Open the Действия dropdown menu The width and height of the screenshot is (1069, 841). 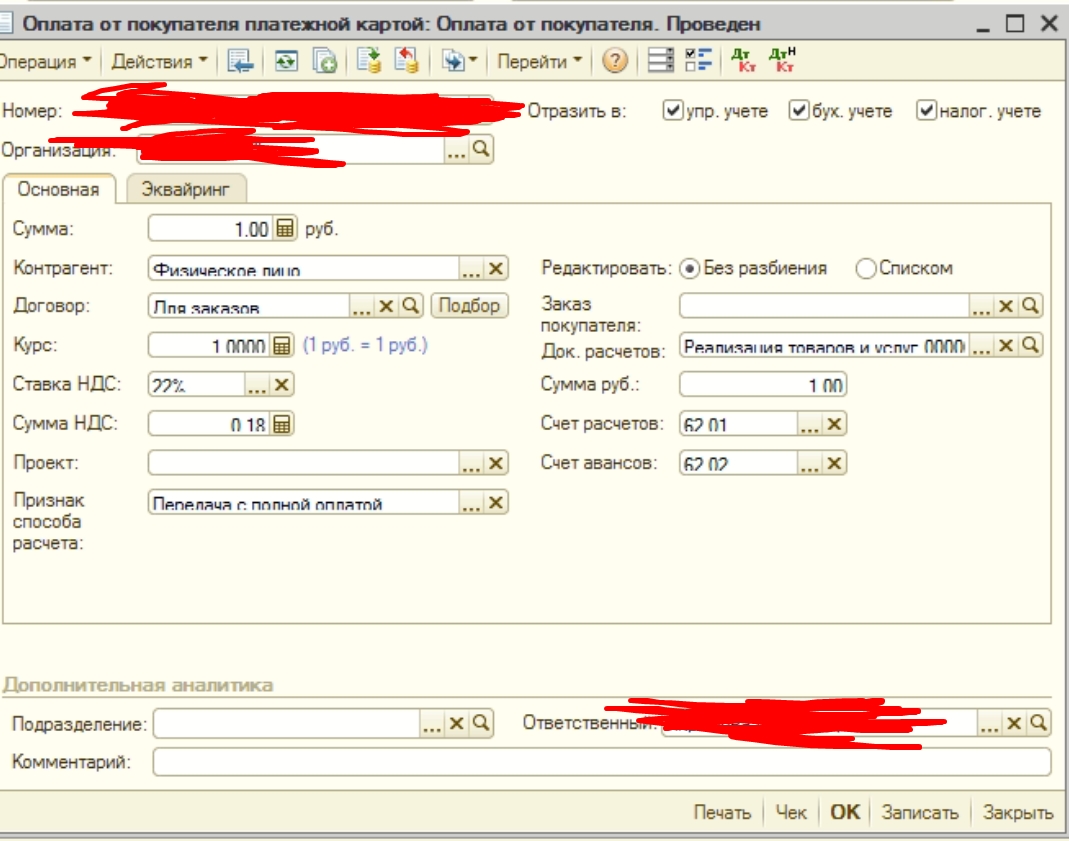160,62
